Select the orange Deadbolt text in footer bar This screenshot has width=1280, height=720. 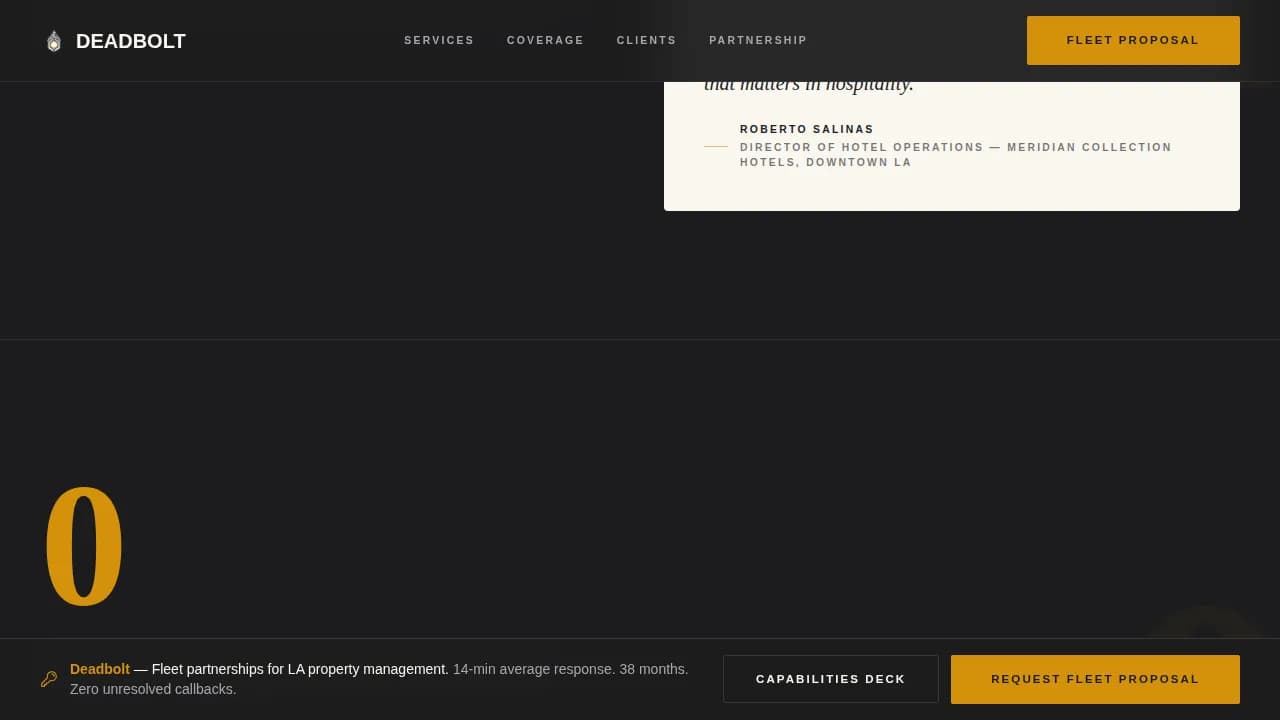[100, 669]
